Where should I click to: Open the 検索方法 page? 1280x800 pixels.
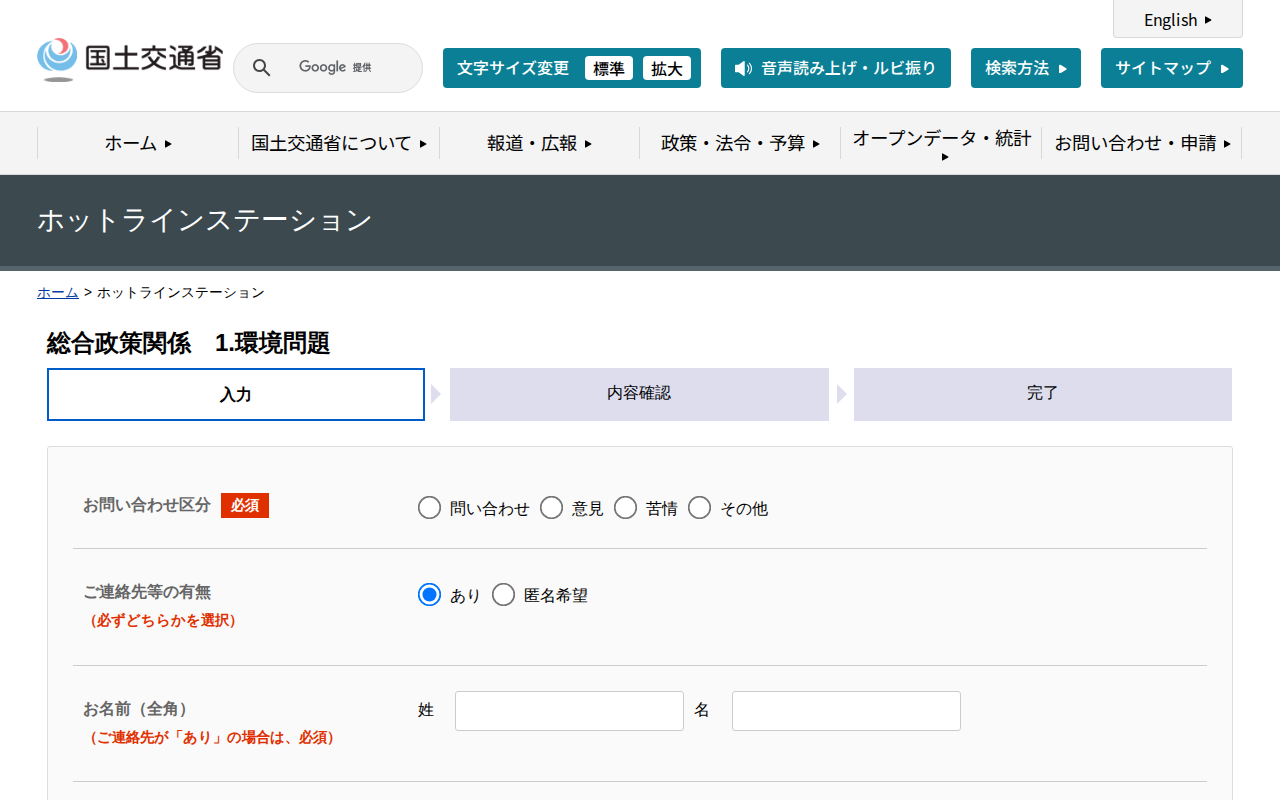coord(1025,68)
